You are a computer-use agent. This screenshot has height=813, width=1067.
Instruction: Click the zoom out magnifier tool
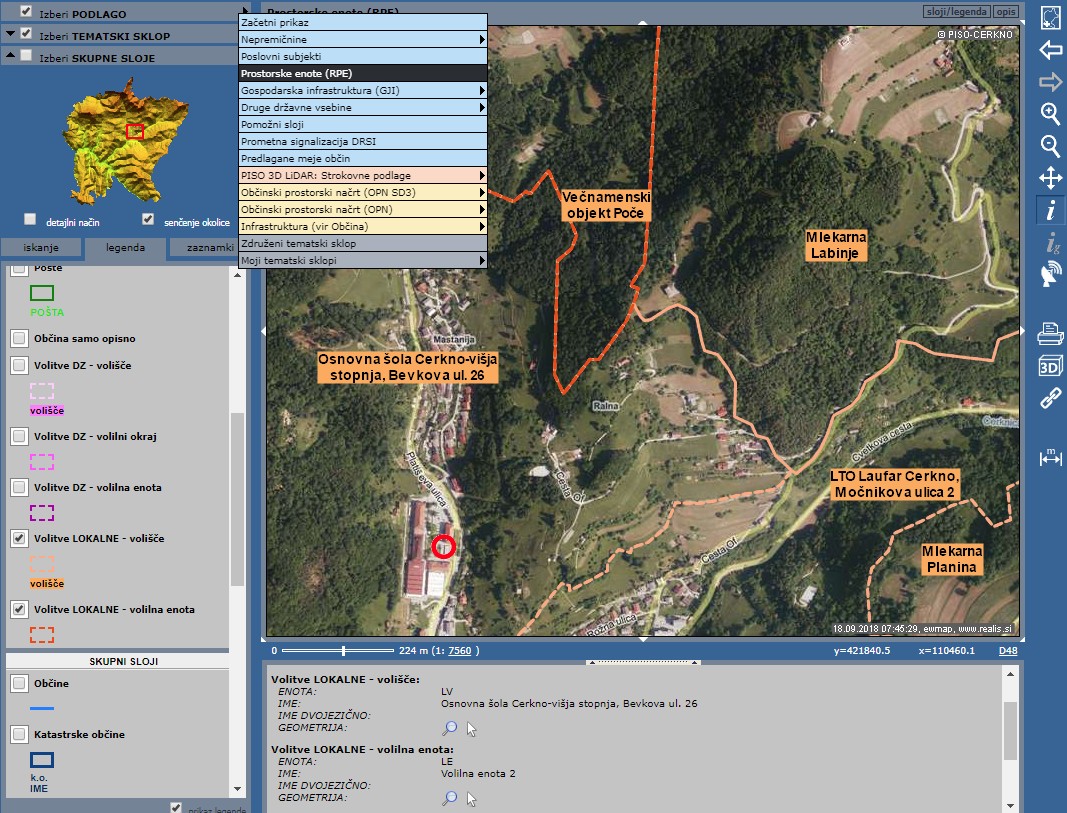(1050, 146)
